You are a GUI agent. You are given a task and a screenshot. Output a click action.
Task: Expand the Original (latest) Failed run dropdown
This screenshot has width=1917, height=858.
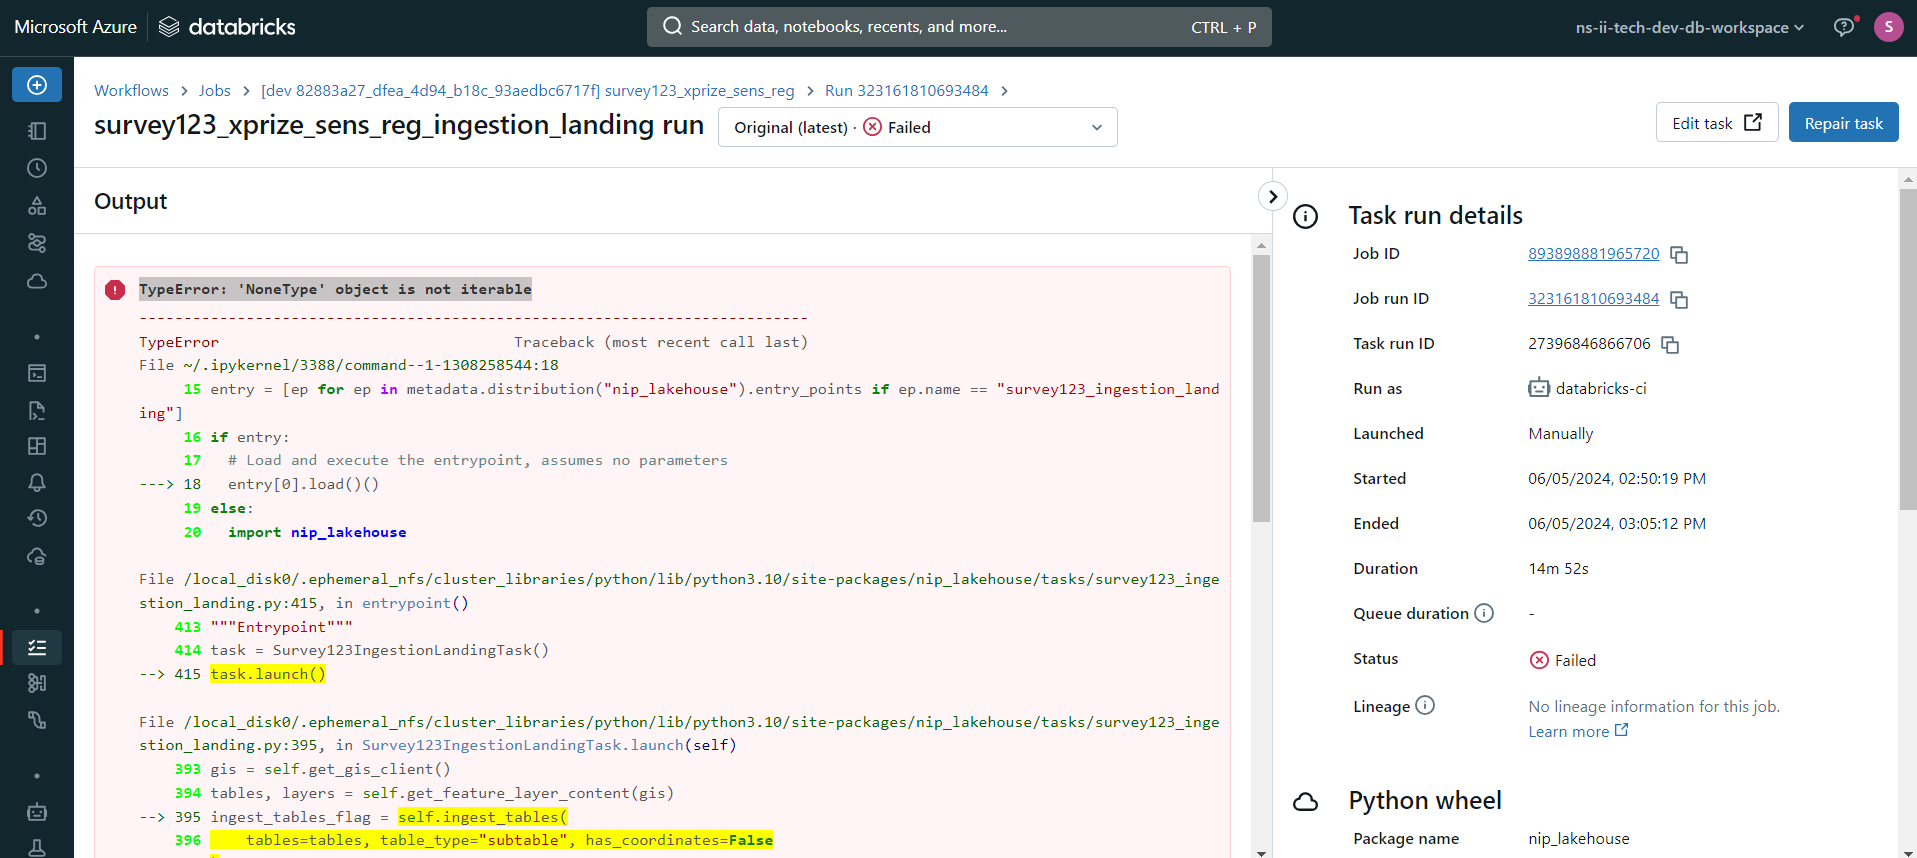pos(917,127)
